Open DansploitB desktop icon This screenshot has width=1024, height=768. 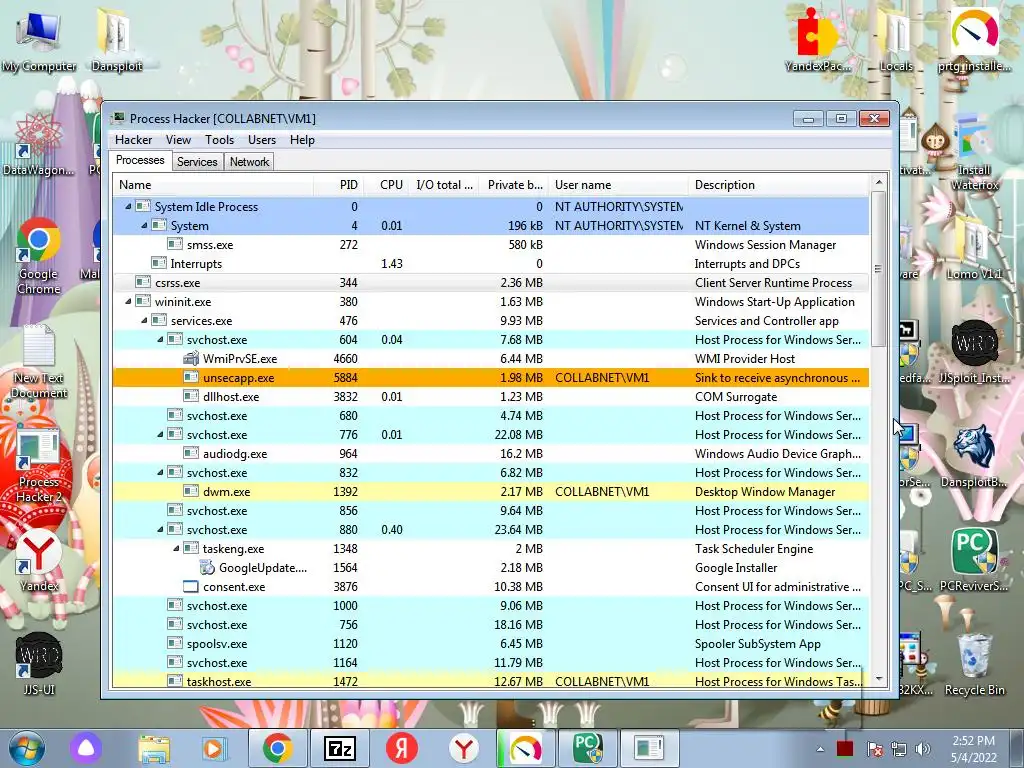pyautogui.click(x=974, y=456)
